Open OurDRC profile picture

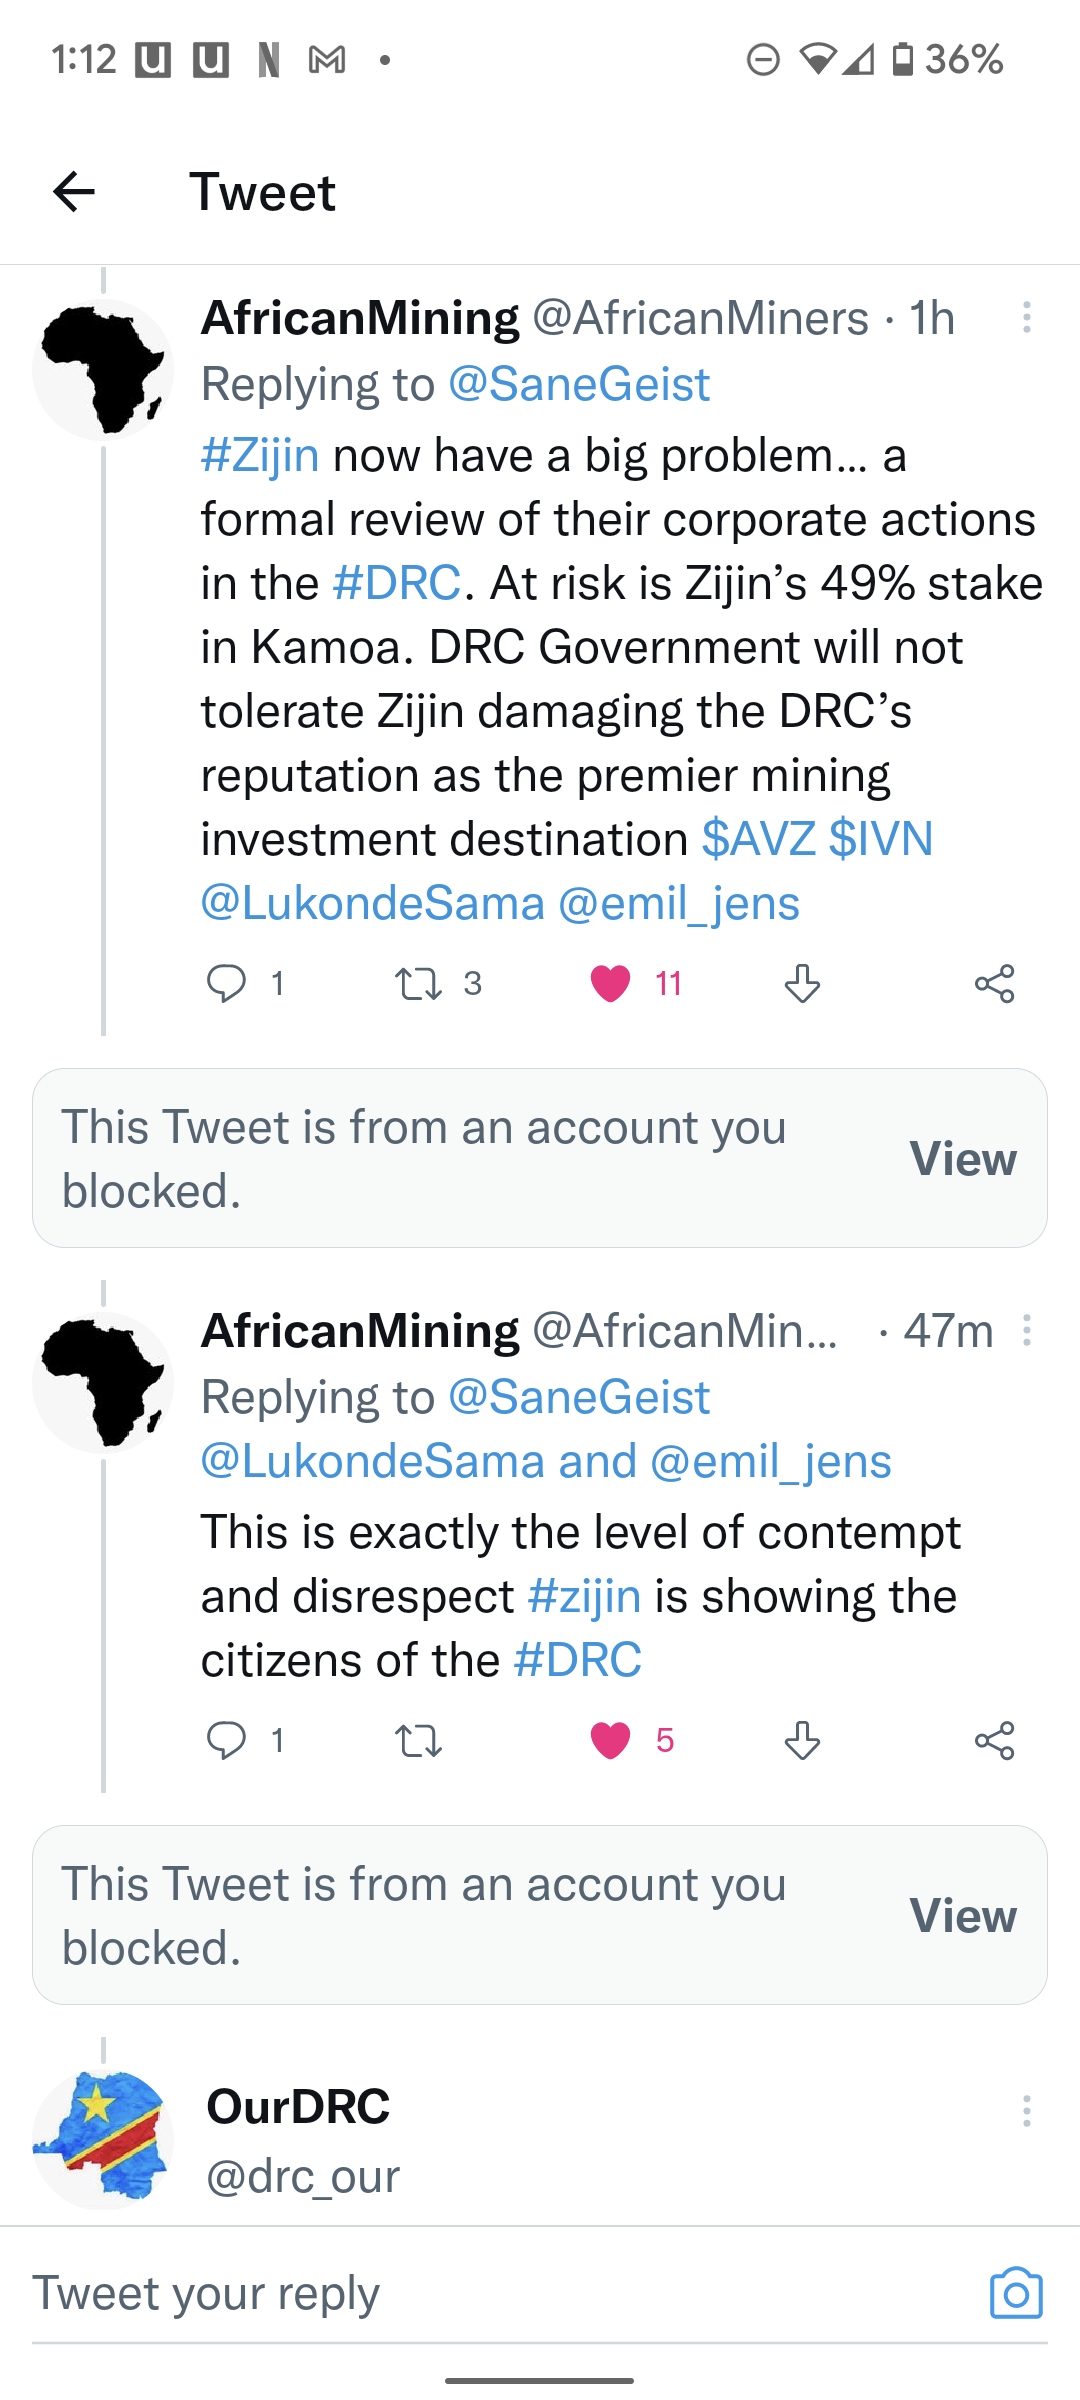[x=103, y=2138]
